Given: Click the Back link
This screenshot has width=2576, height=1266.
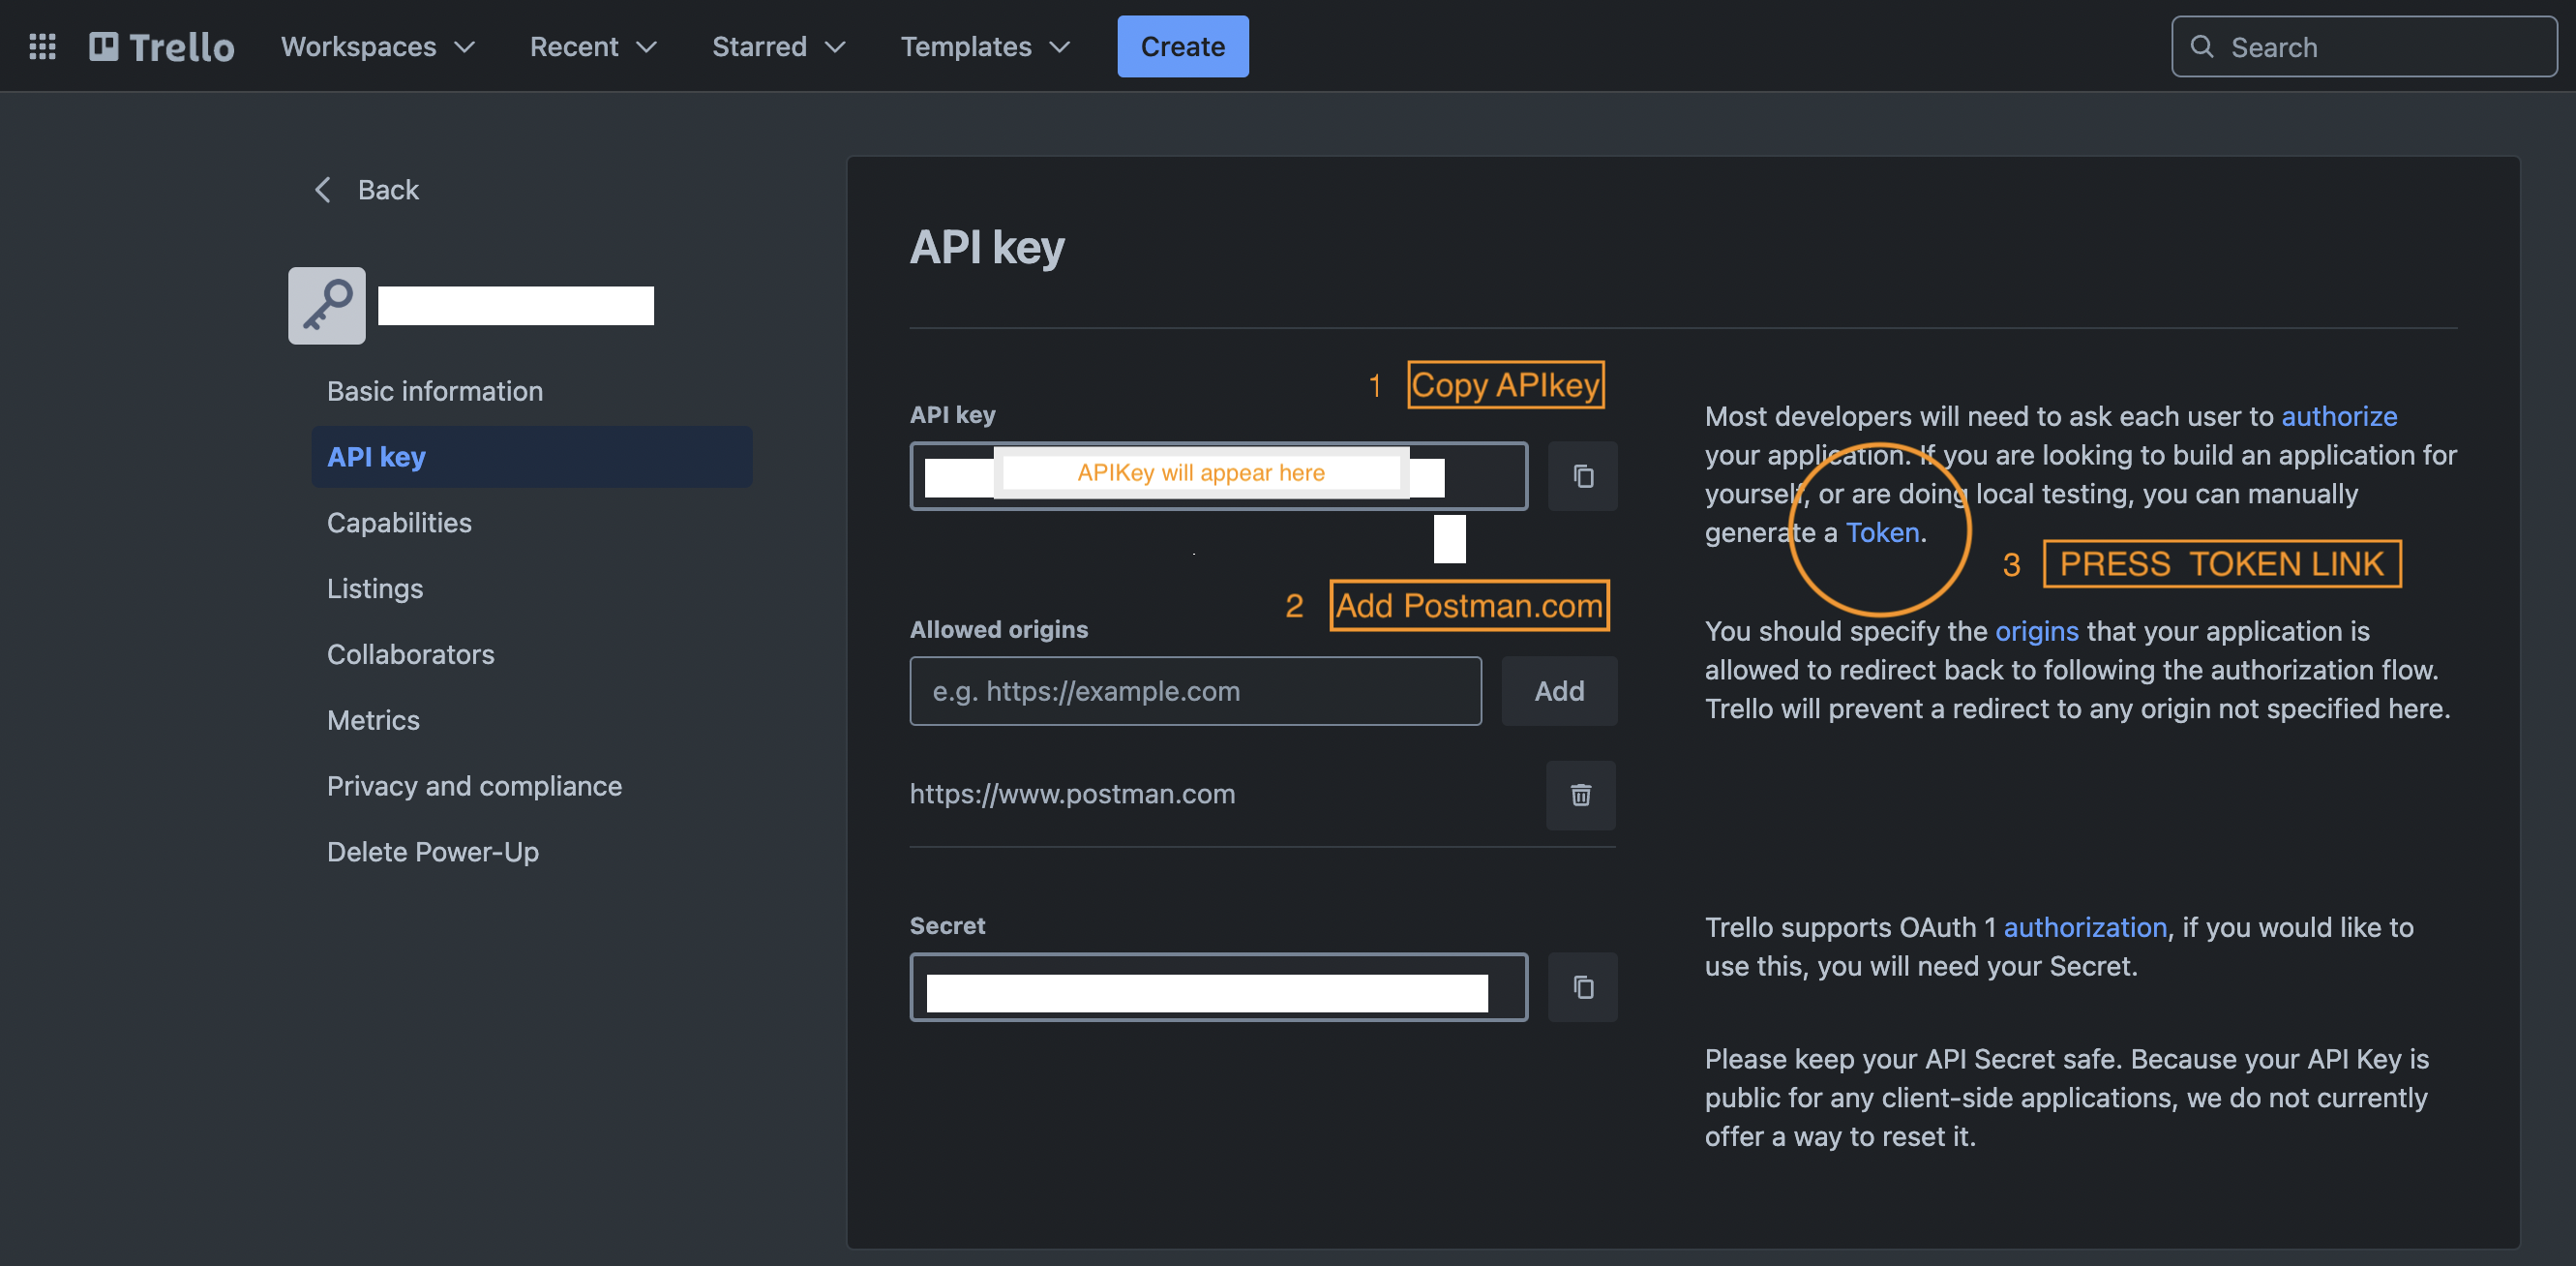Looking at the screenshot, I should pyautogui.click(x=388, y=190).
